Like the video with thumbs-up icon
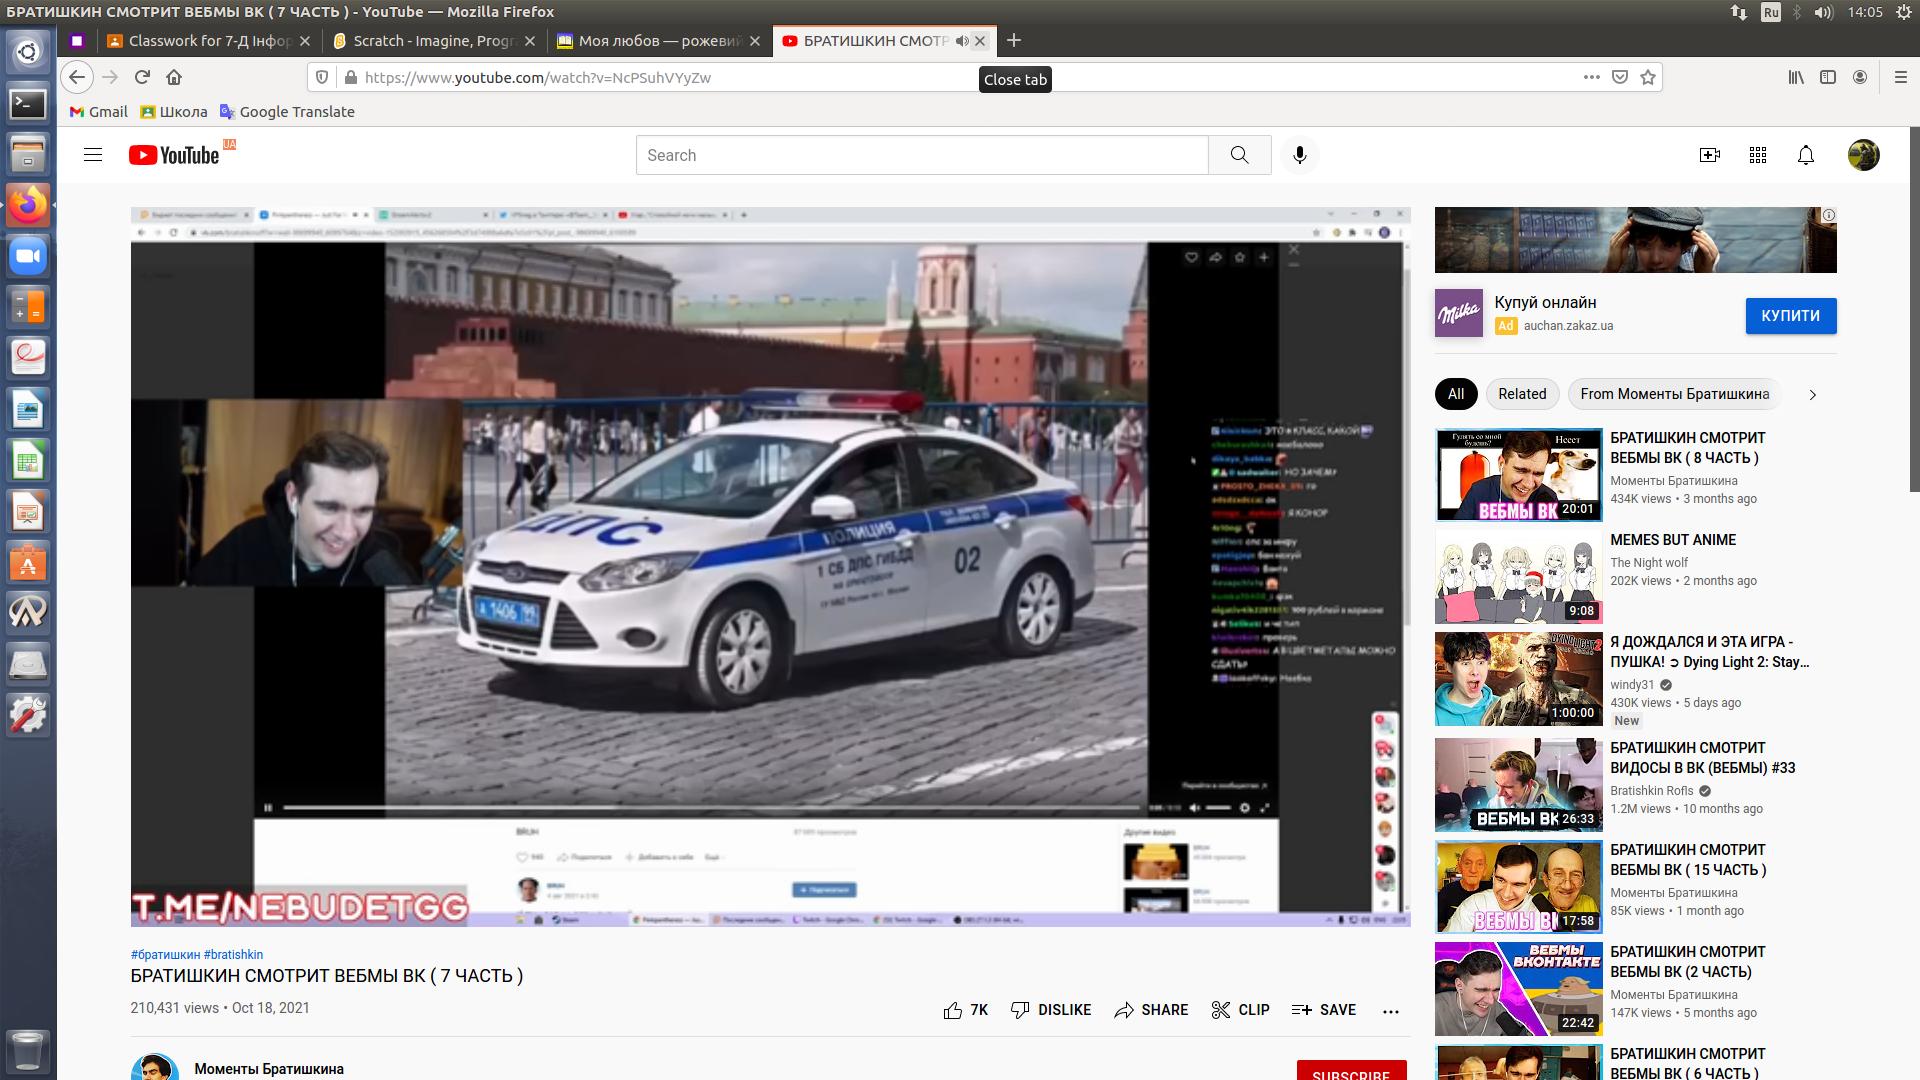Viewport: 1920px width, 1080px height. coord(953,1010)
